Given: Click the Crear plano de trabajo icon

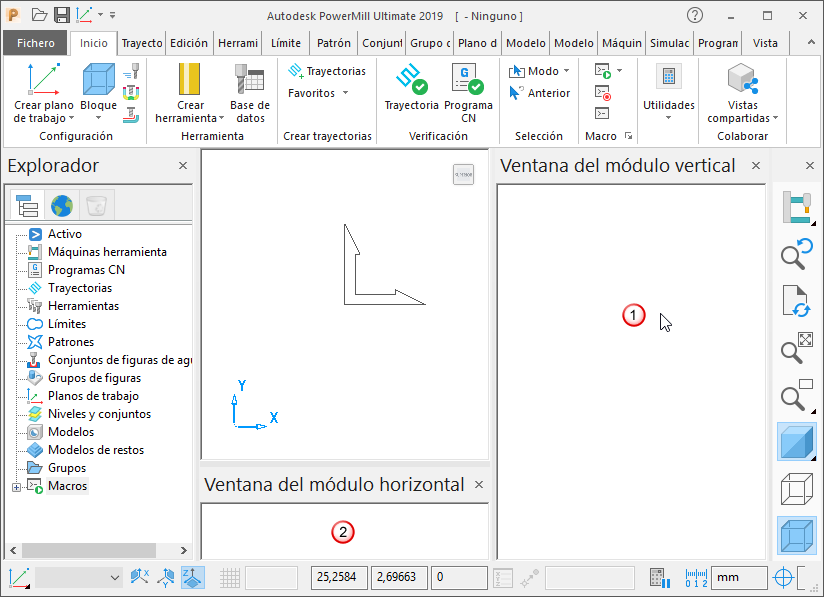Looking at the screenshot, I should [44, 79].
